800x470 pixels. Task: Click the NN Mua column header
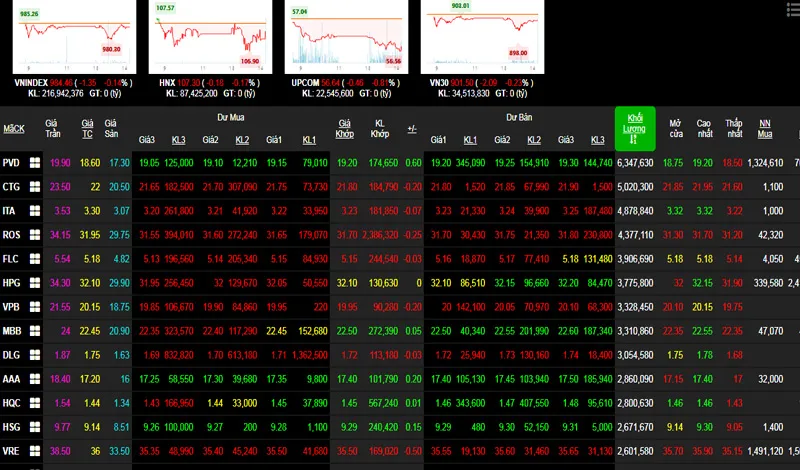(x=765, y=129)
